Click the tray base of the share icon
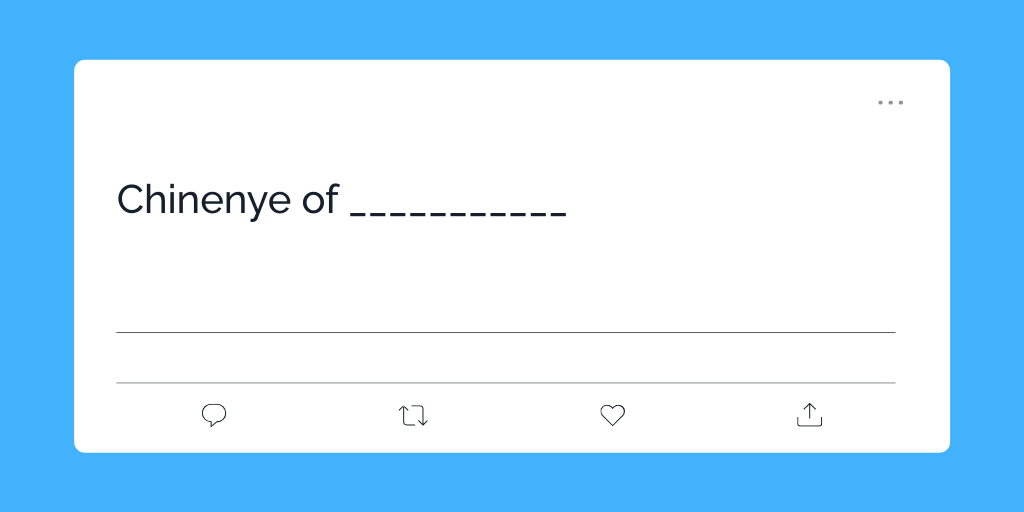The height and width of the screenshot is (512, 1024). coord(809,424)
